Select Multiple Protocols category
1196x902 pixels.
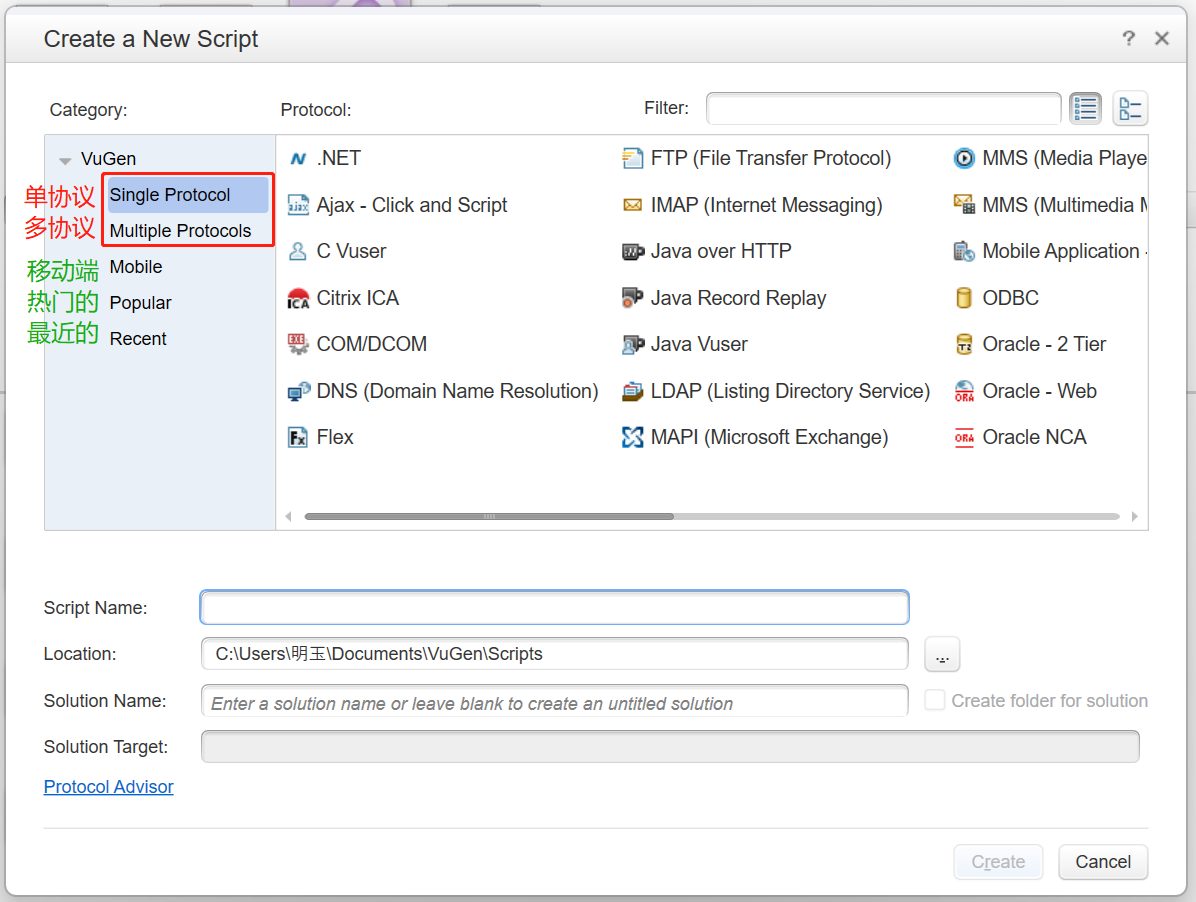(180, 231)
